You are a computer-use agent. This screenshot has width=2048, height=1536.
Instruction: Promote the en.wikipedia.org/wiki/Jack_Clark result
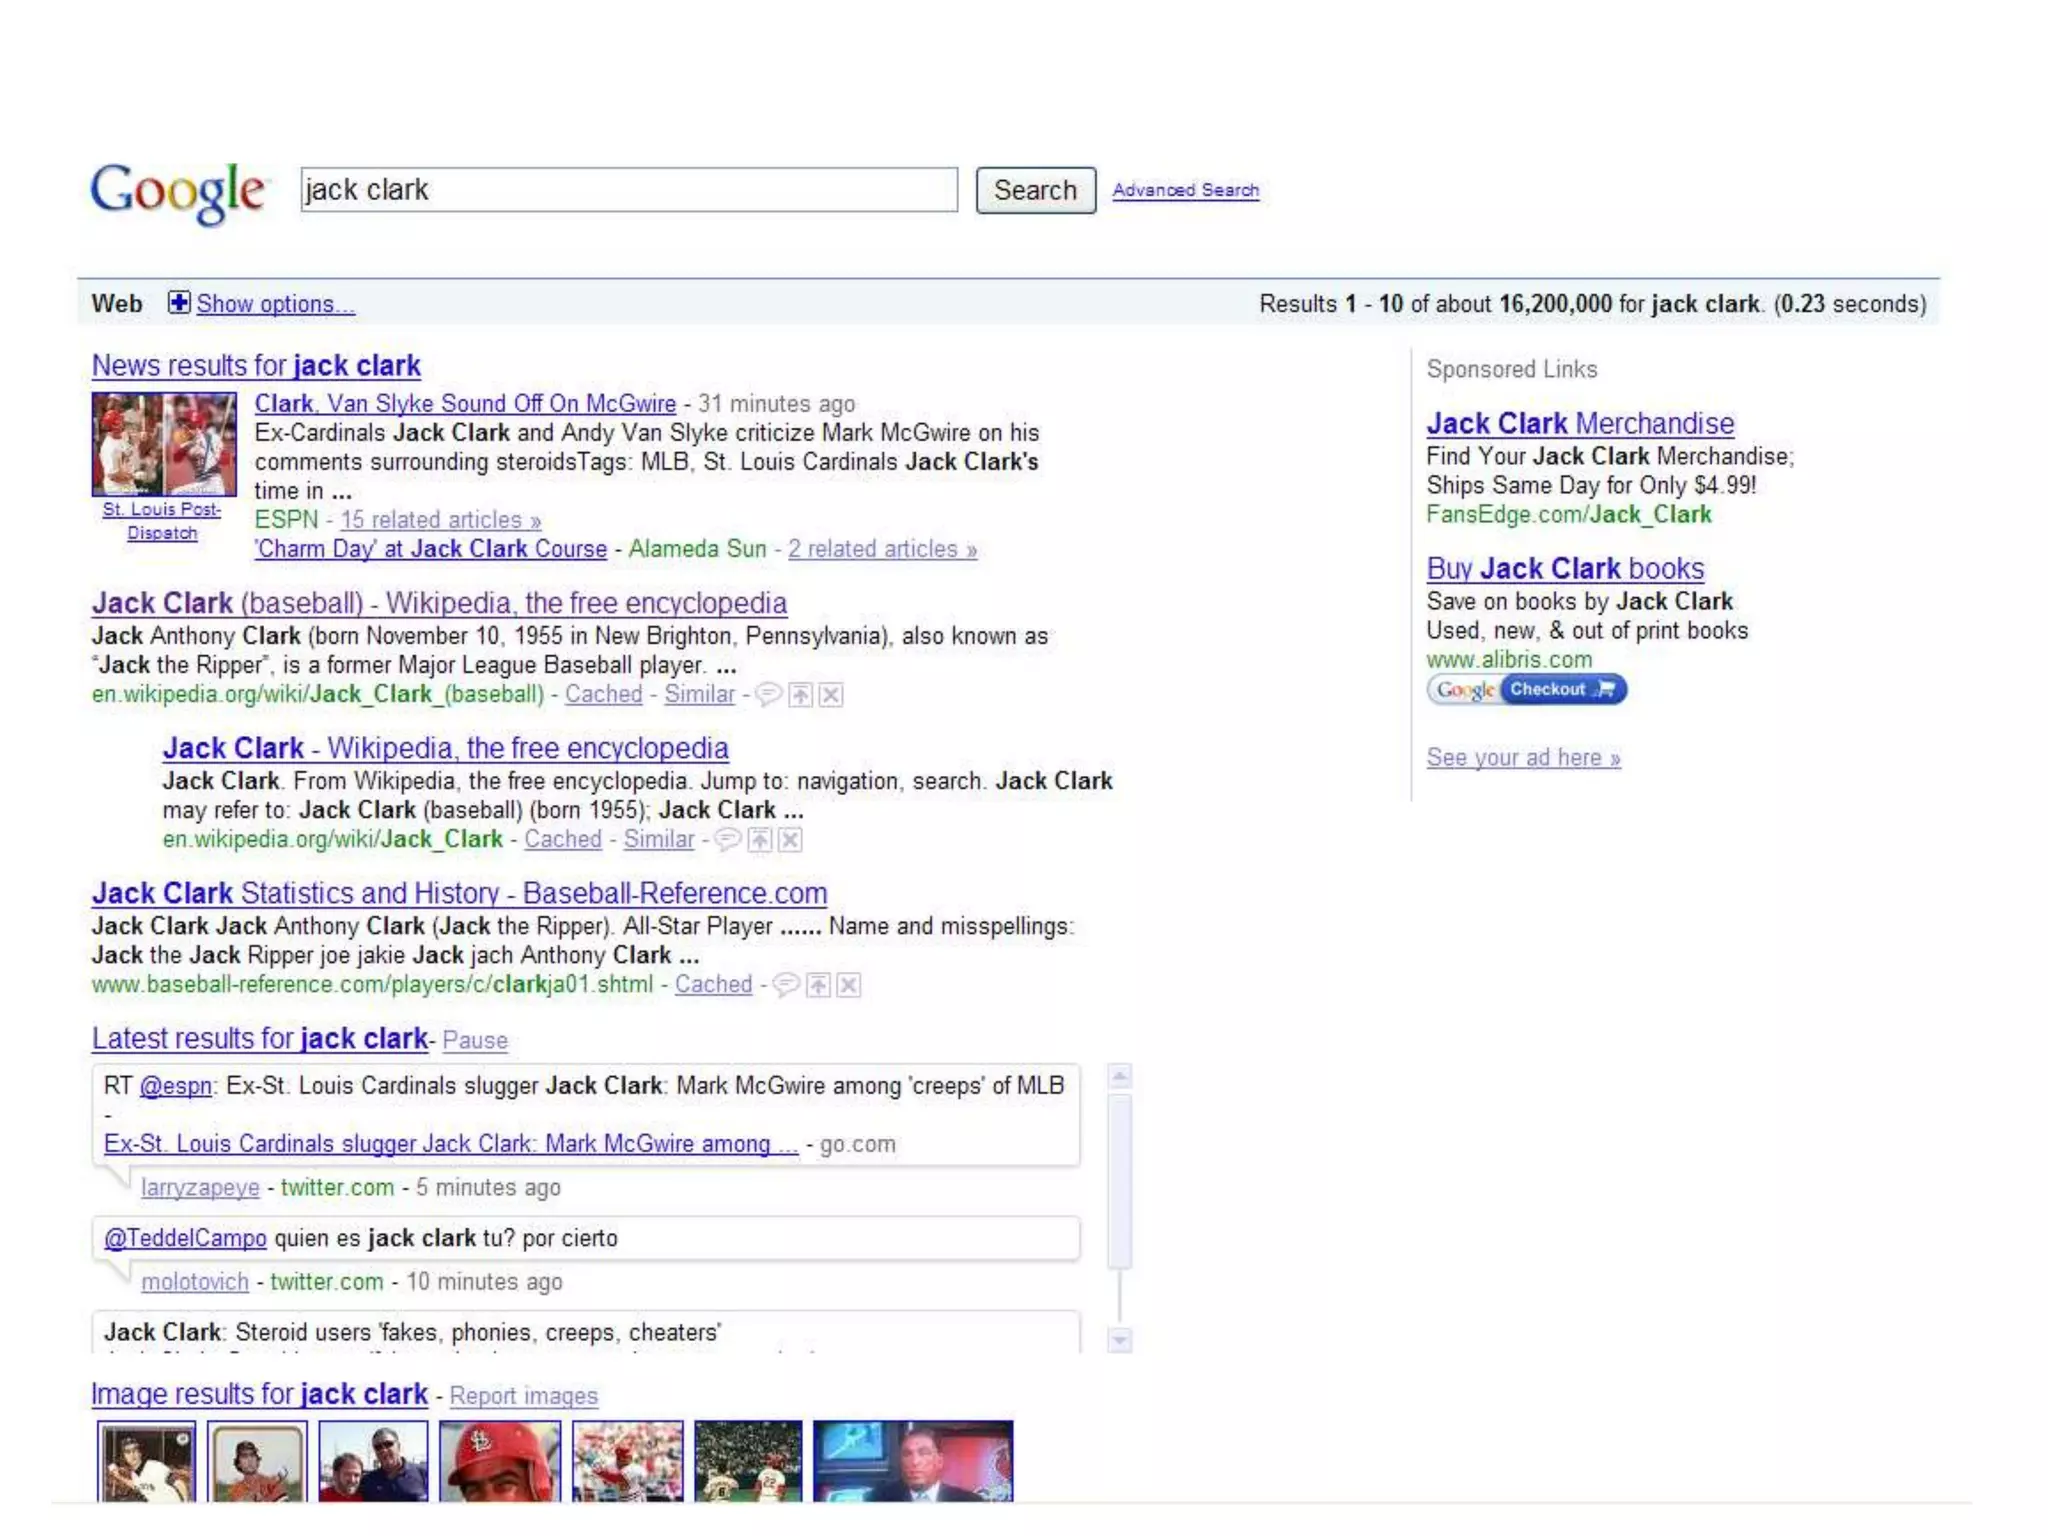(760, 839)
